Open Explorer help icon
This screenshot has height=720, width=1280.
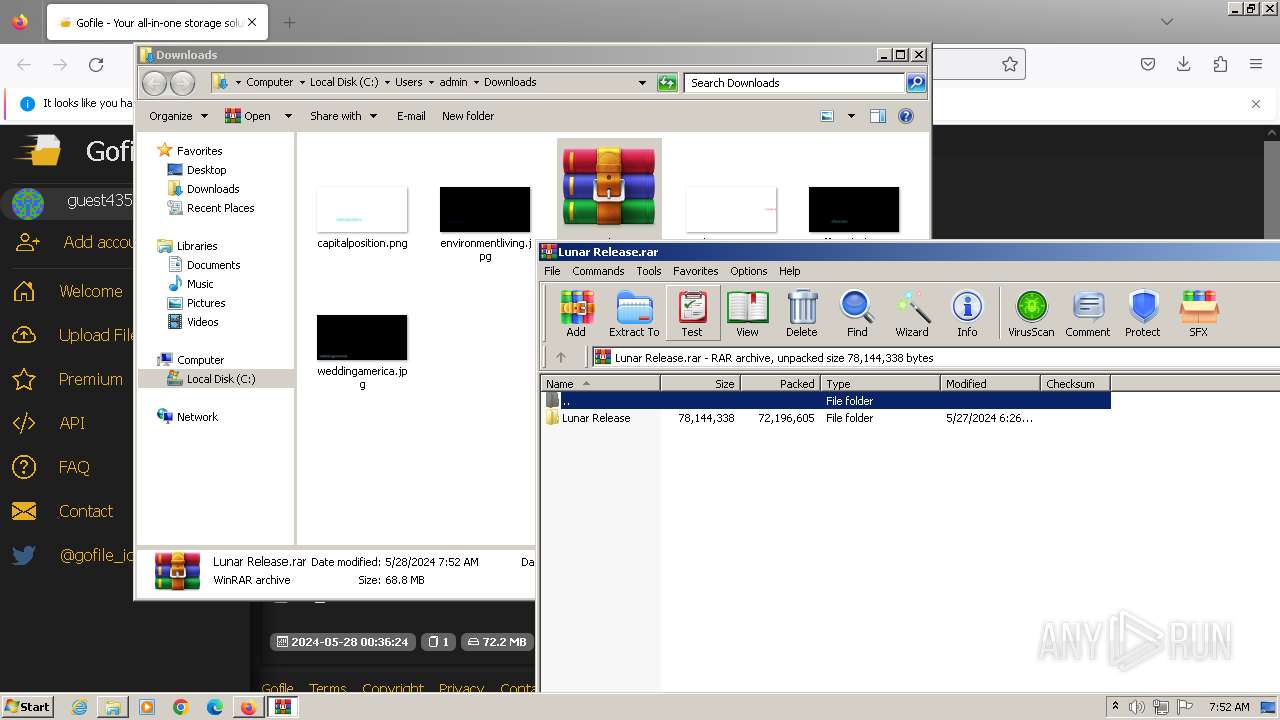coord(906,116)
